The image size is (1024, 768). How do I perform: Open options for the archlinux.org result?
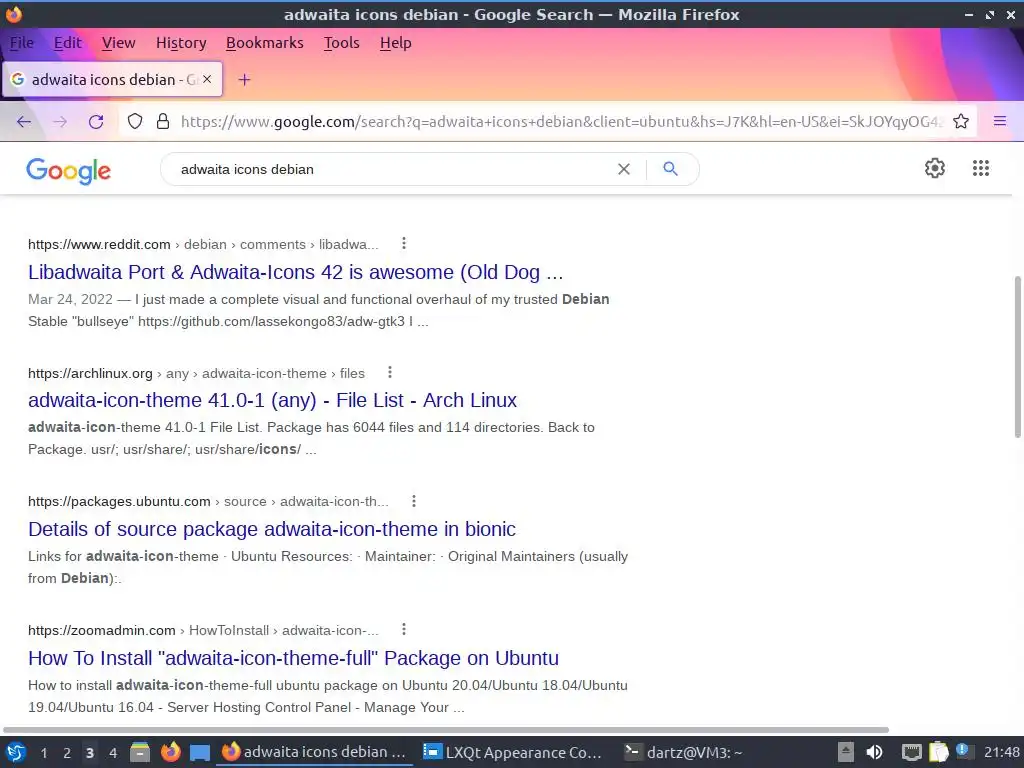(x=390, y=372)
